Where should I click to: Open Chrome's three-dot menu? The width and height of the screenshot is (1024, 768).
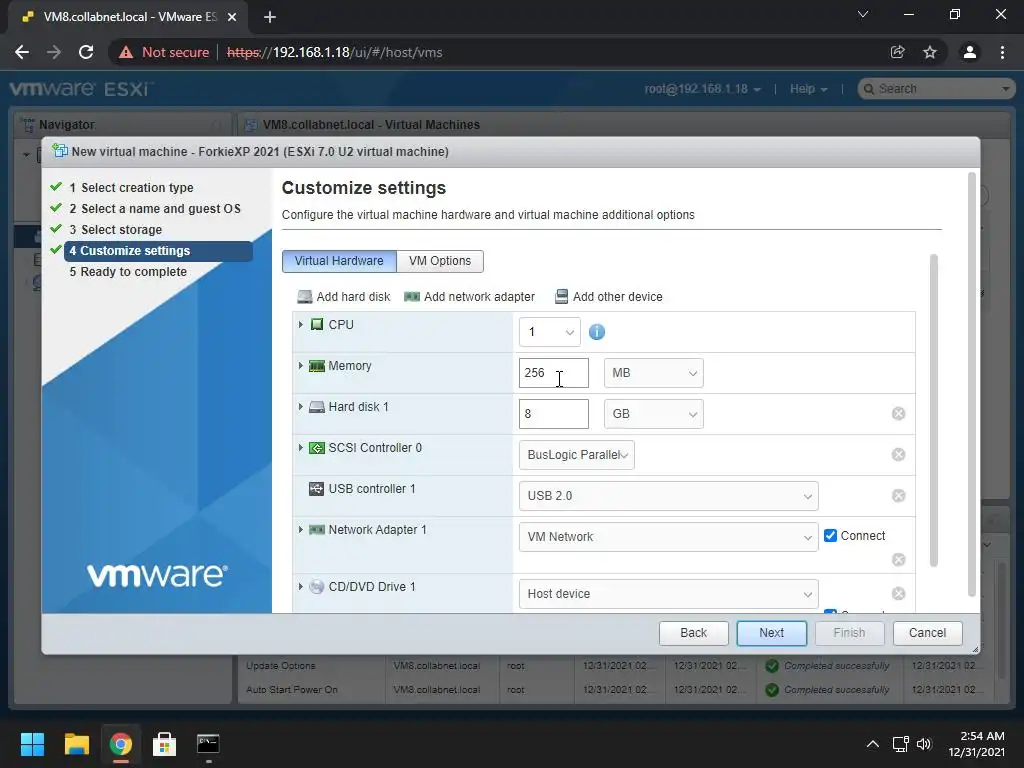1002,52
